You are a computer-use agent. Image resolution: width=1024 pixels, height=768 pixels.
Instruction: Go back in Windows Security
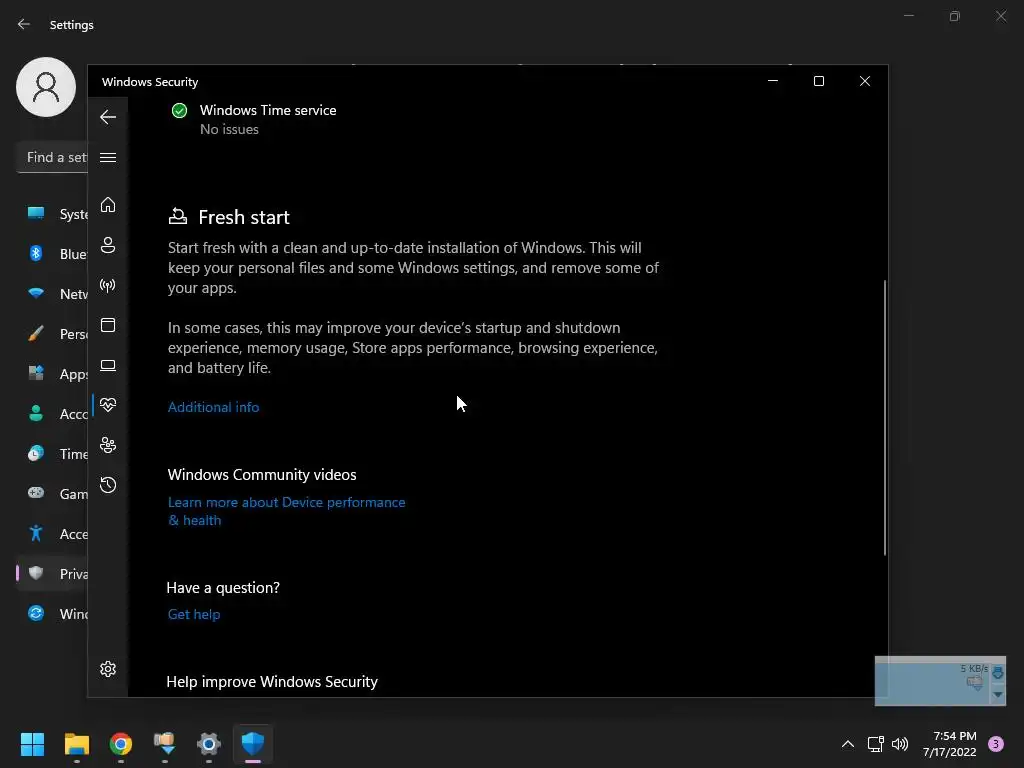(x=108, y=118)
